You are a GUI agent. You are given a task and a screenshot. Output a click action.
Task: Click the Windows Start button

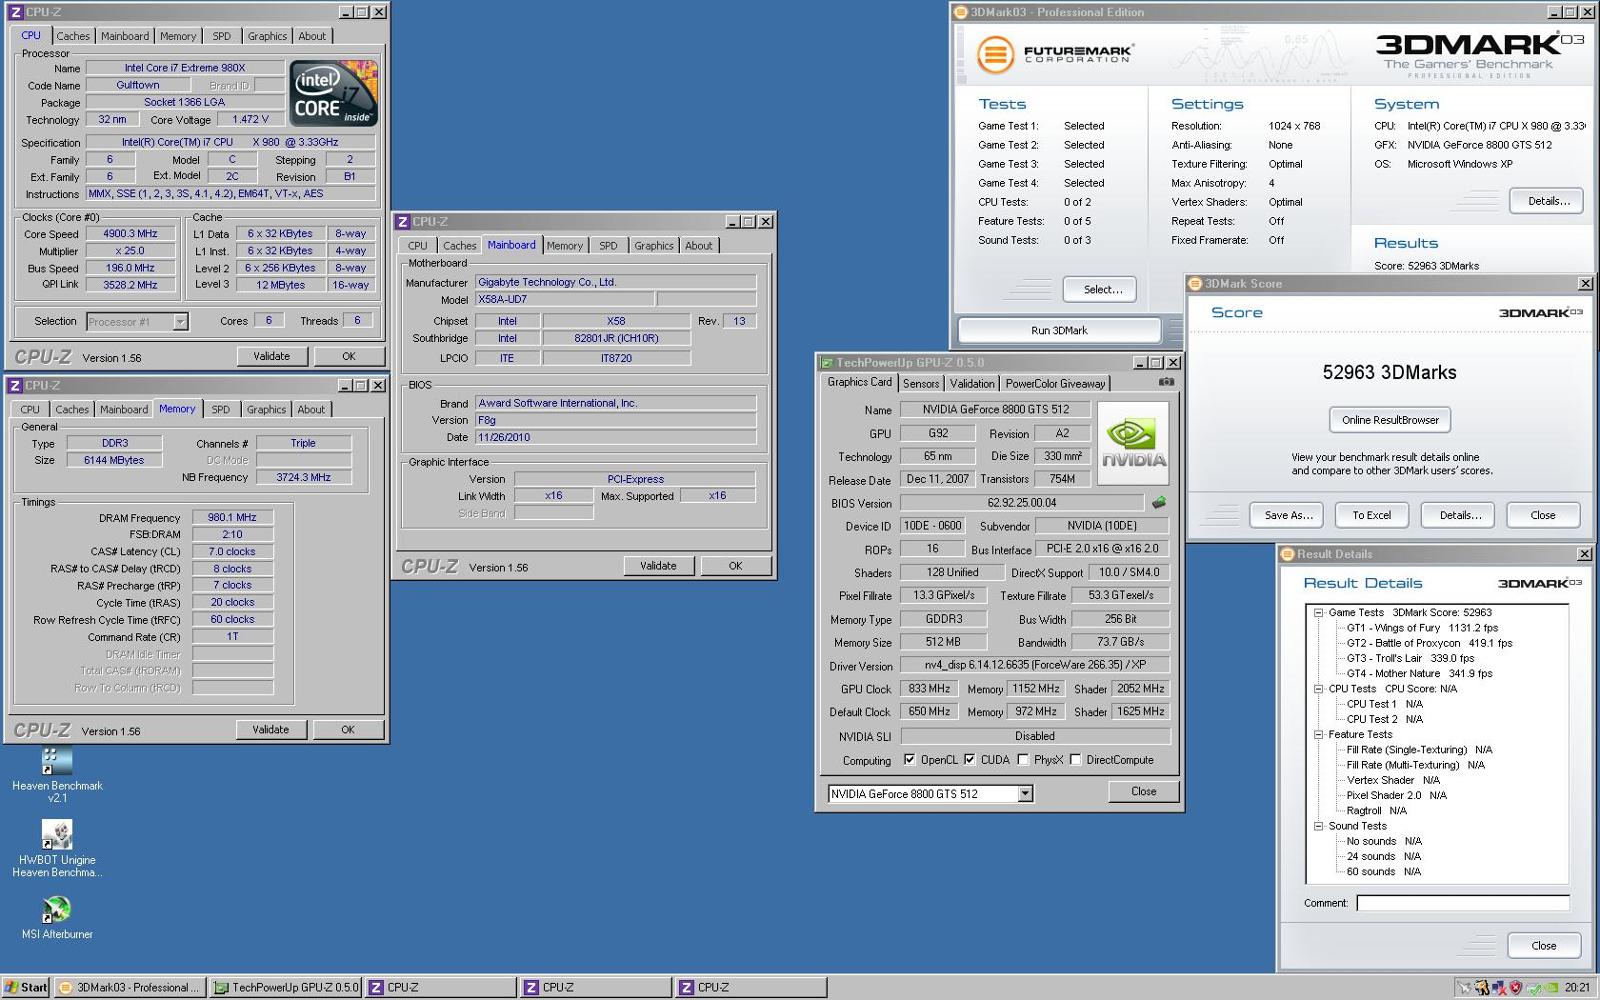point(26,987)
